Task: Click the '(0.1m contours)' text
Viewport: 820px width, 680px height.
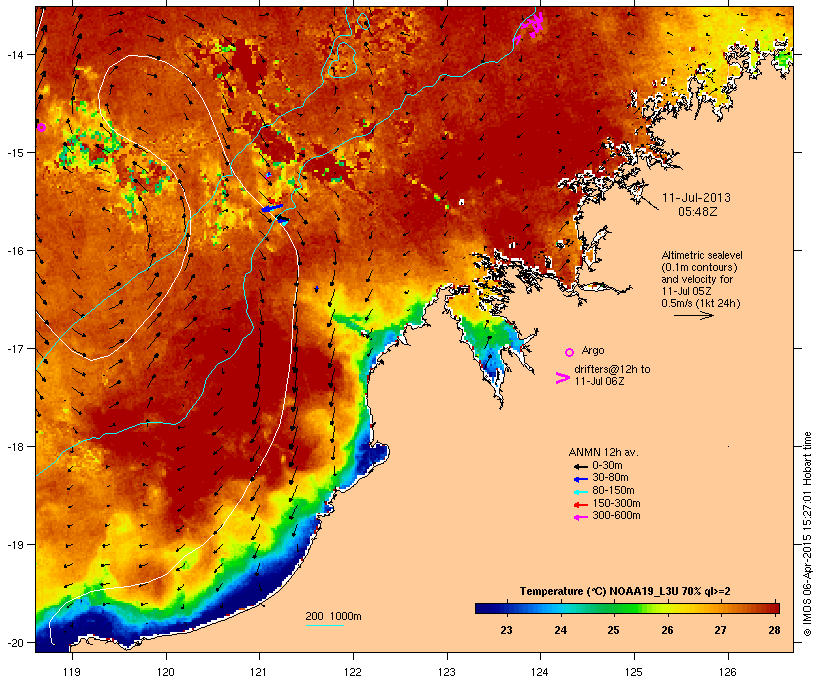Action: [699, 267]
